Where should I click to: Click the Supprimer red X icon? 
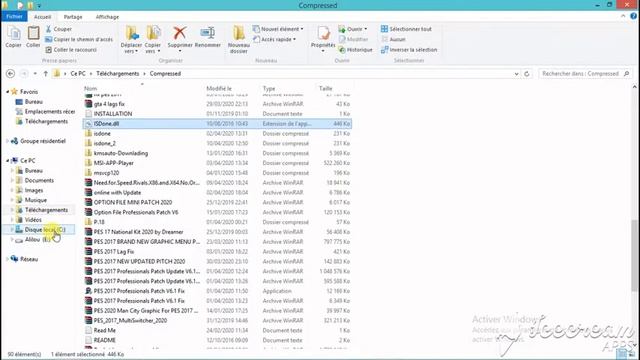coord(180,33)
